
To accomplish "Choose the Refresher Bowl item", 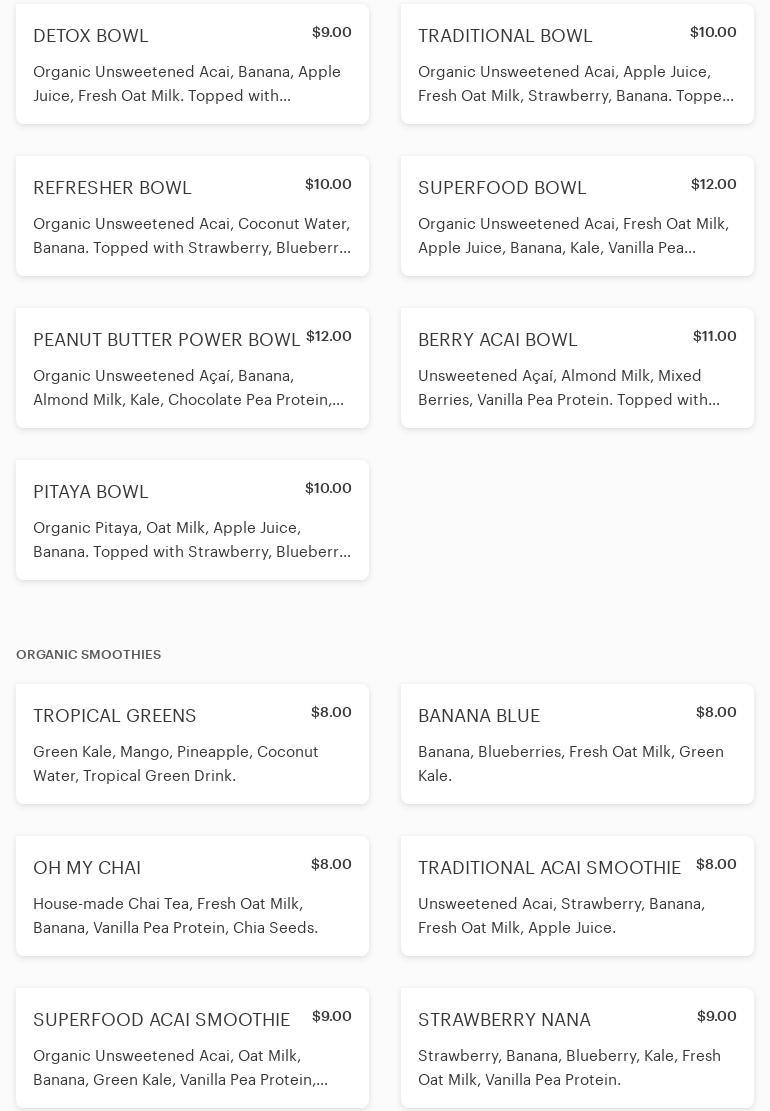I will click(x=112, y=188).
